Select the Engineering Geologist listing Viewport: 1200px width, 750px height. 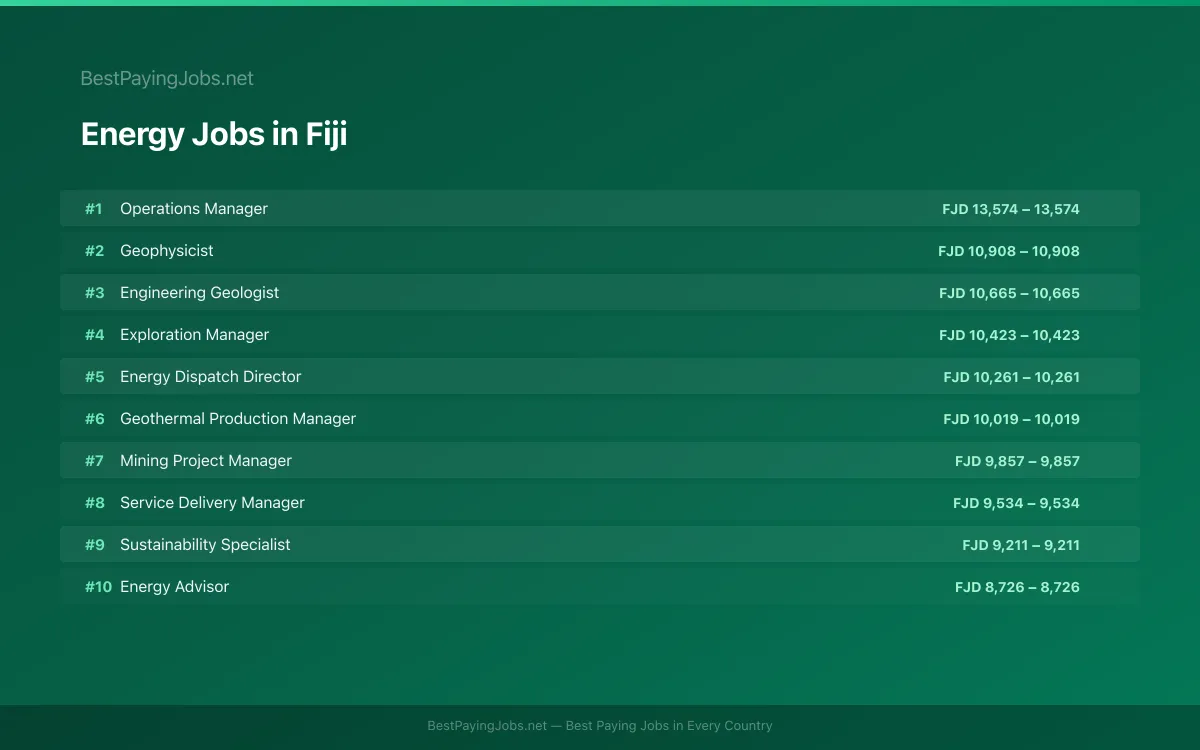pyautogui.click(x=600, y=293)
